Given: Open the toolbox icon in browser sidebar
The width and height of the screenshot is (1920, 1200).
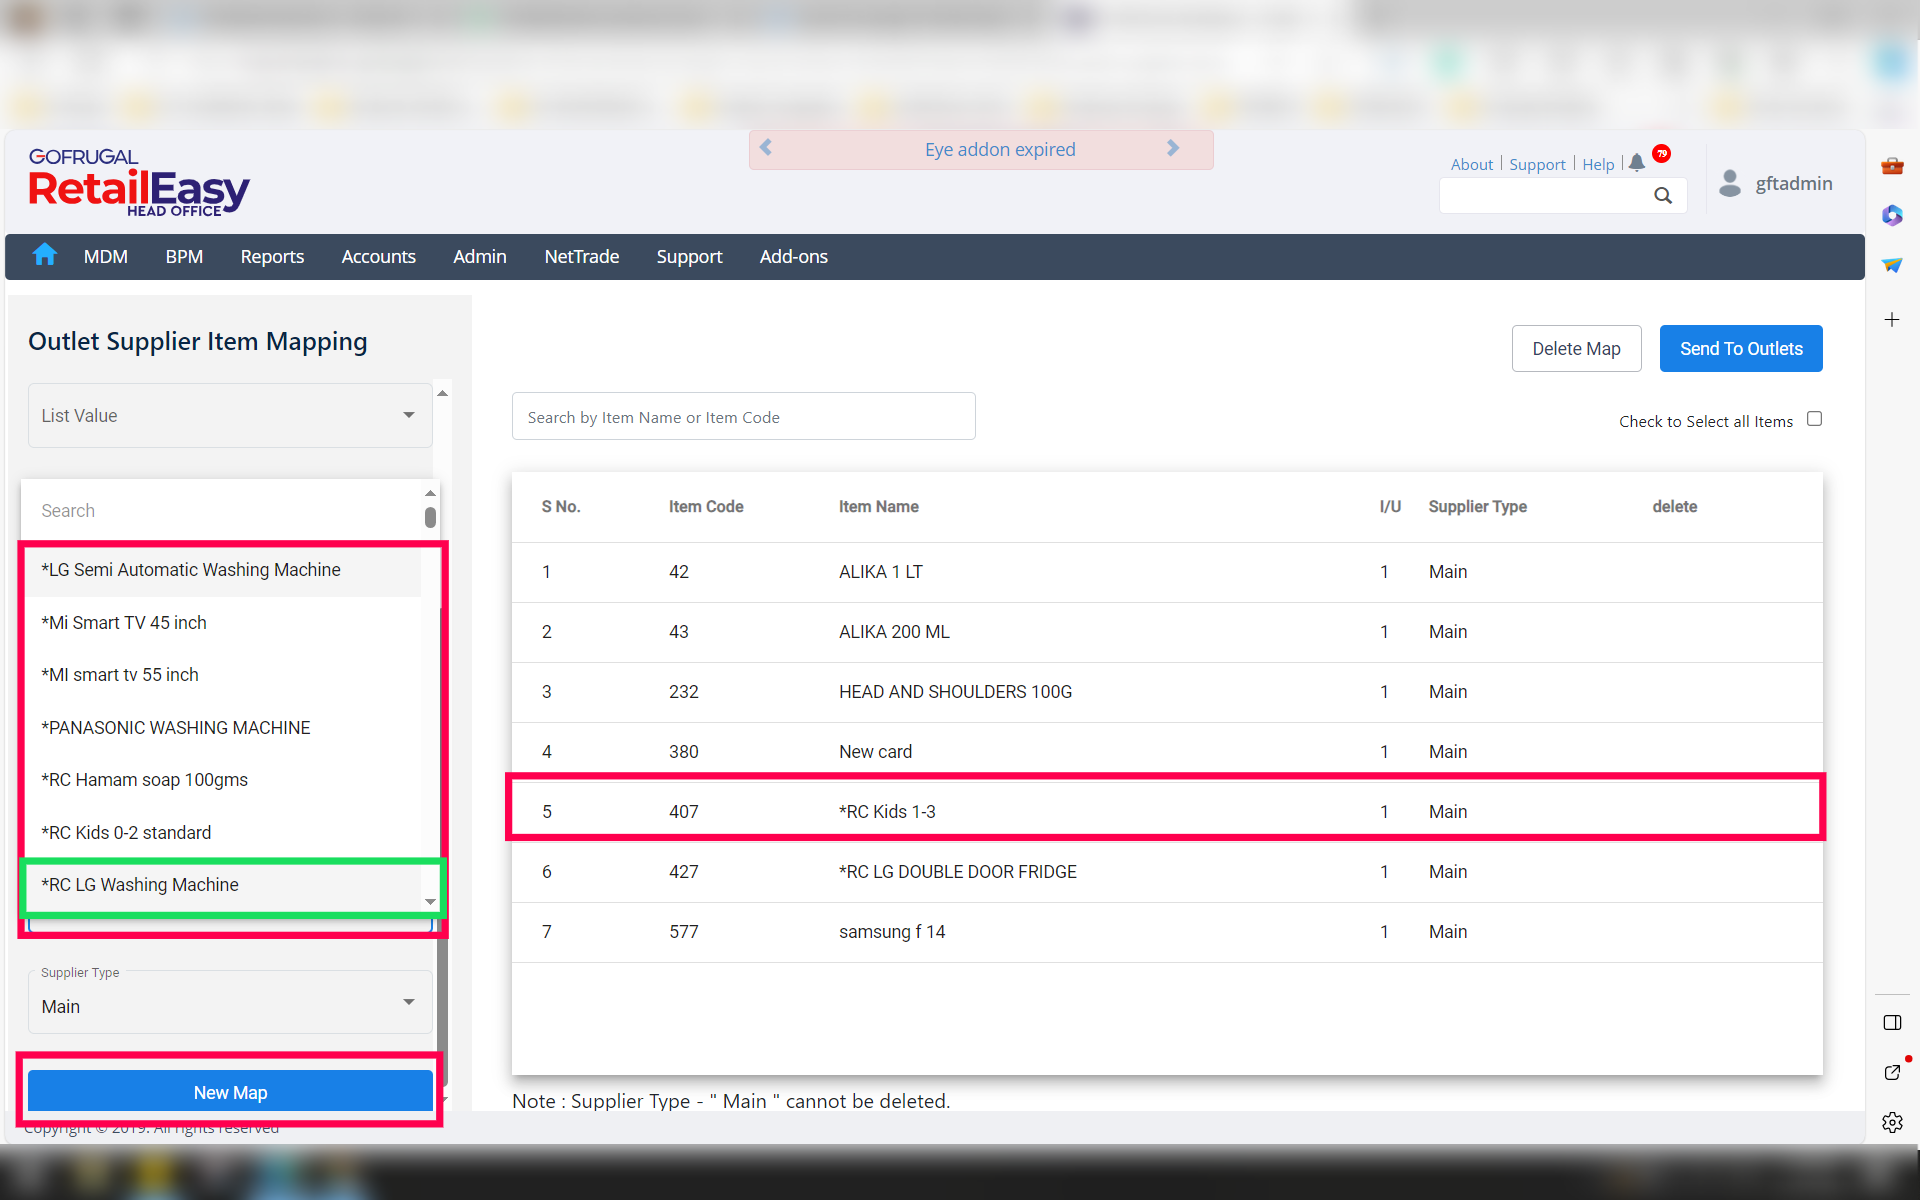Looking at the screenshot, I should click(x=1892, y=166).
